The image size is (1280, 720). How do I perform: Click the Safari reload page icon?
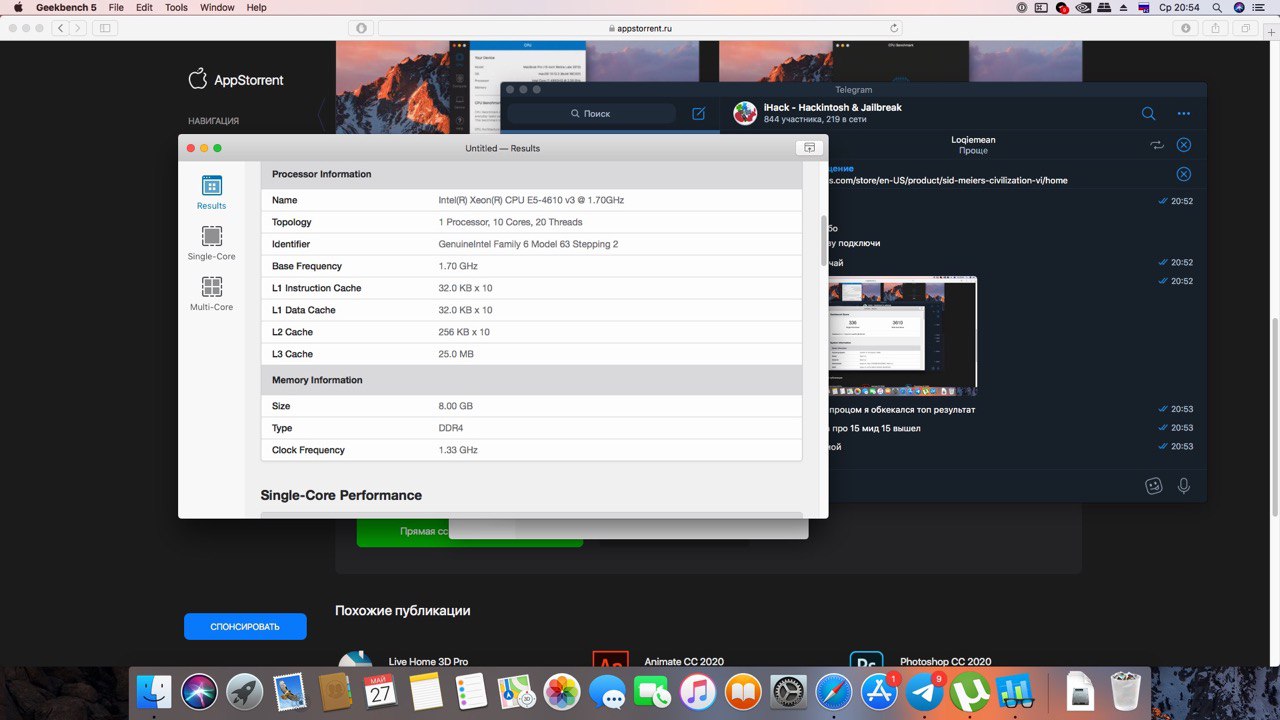pos(893,28)
